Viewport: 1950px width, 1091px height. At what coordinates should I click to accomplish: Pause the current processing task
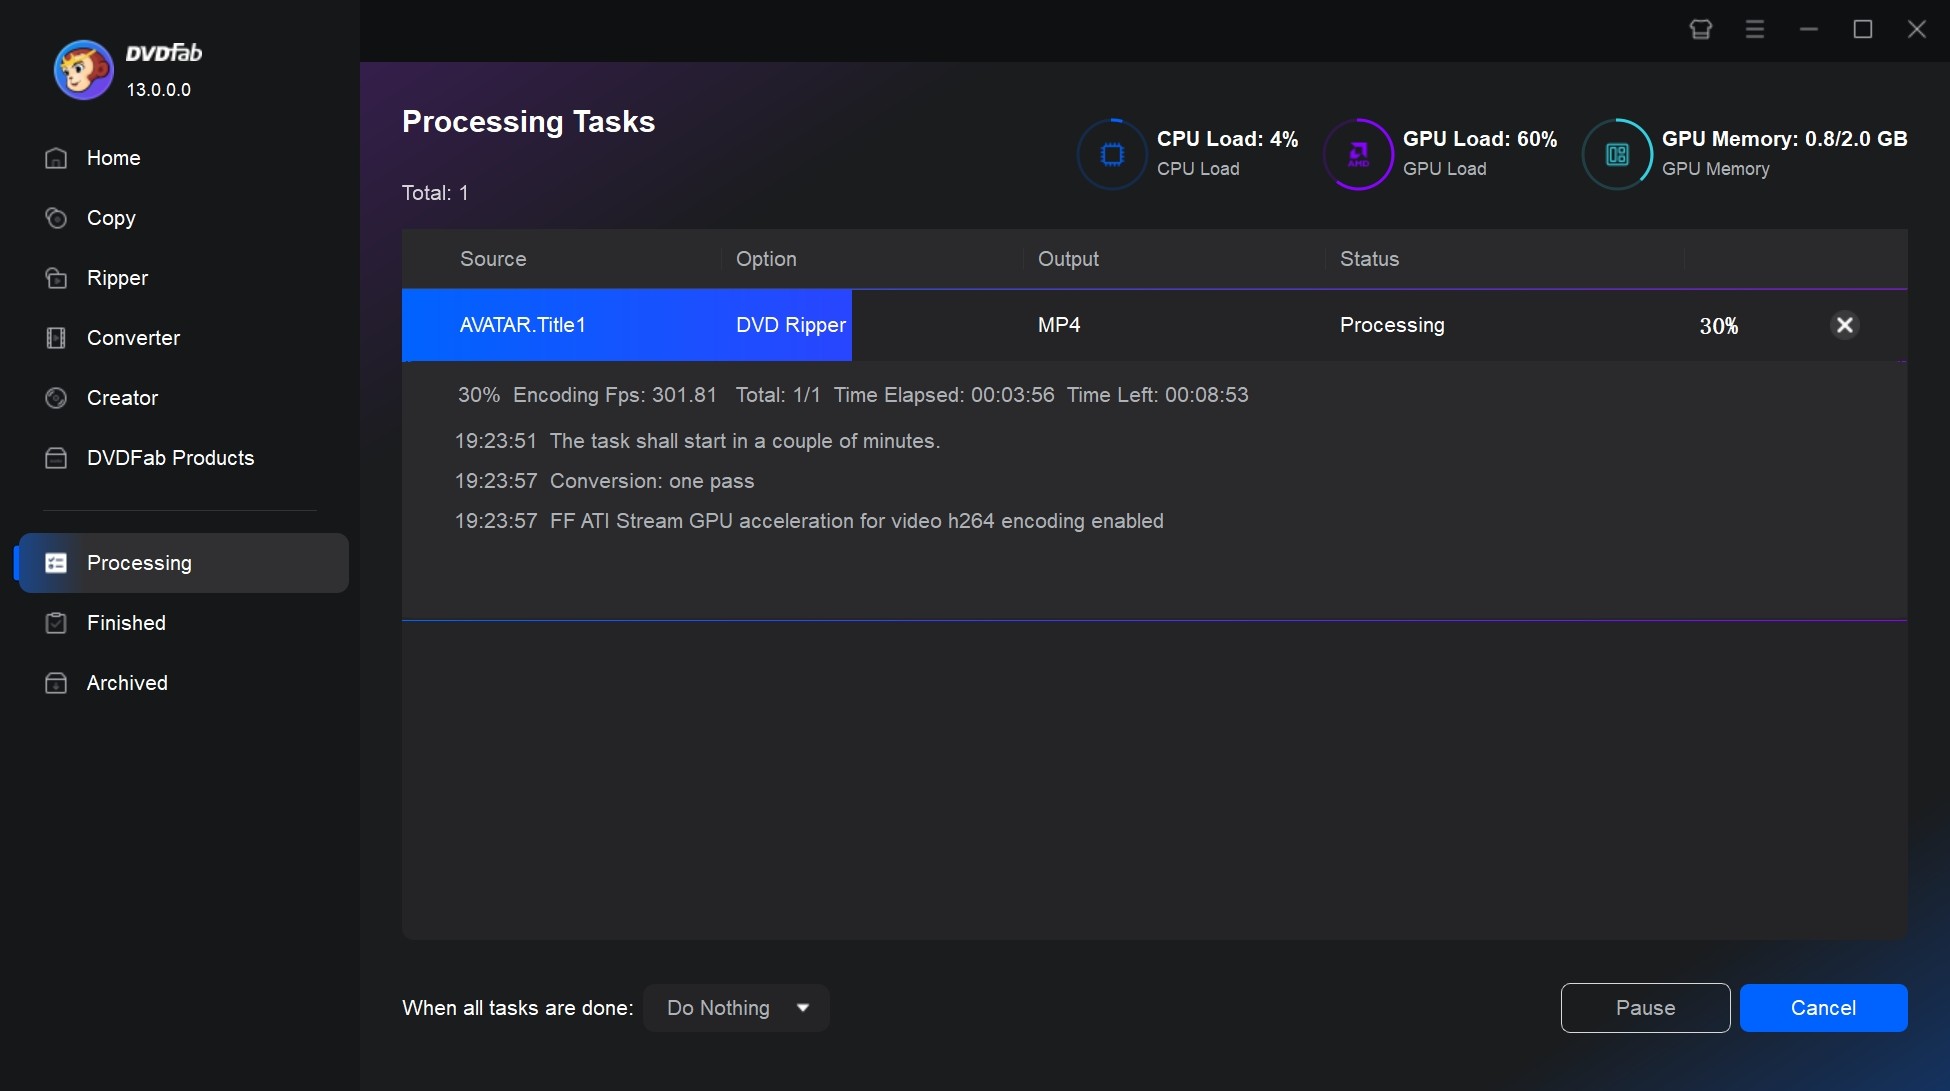click(1646, 1008)
